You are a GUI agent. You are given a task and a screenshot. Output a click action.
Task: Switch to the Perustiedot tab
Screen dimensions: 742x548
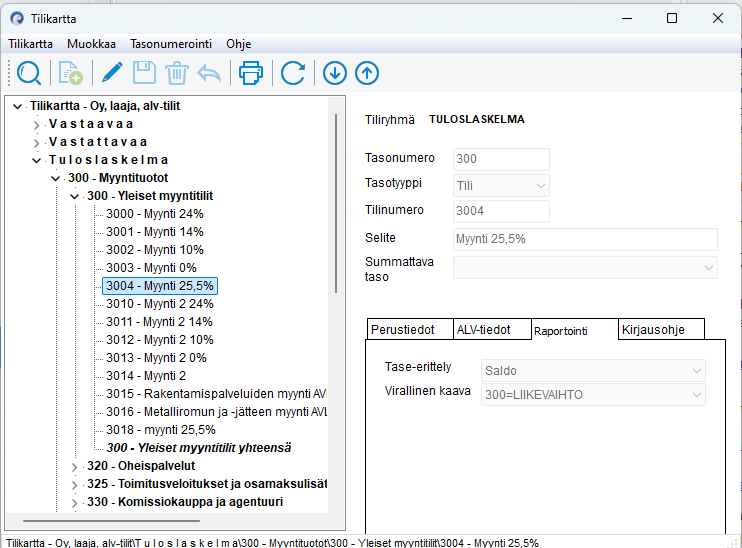(x=410, y=329)
